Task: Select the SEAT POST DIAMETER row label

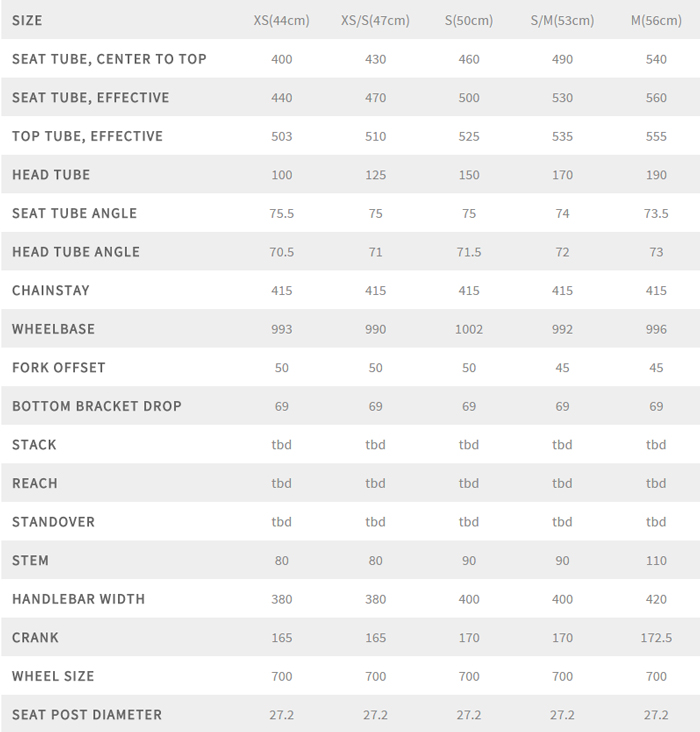Action: (x=87, y=715)
